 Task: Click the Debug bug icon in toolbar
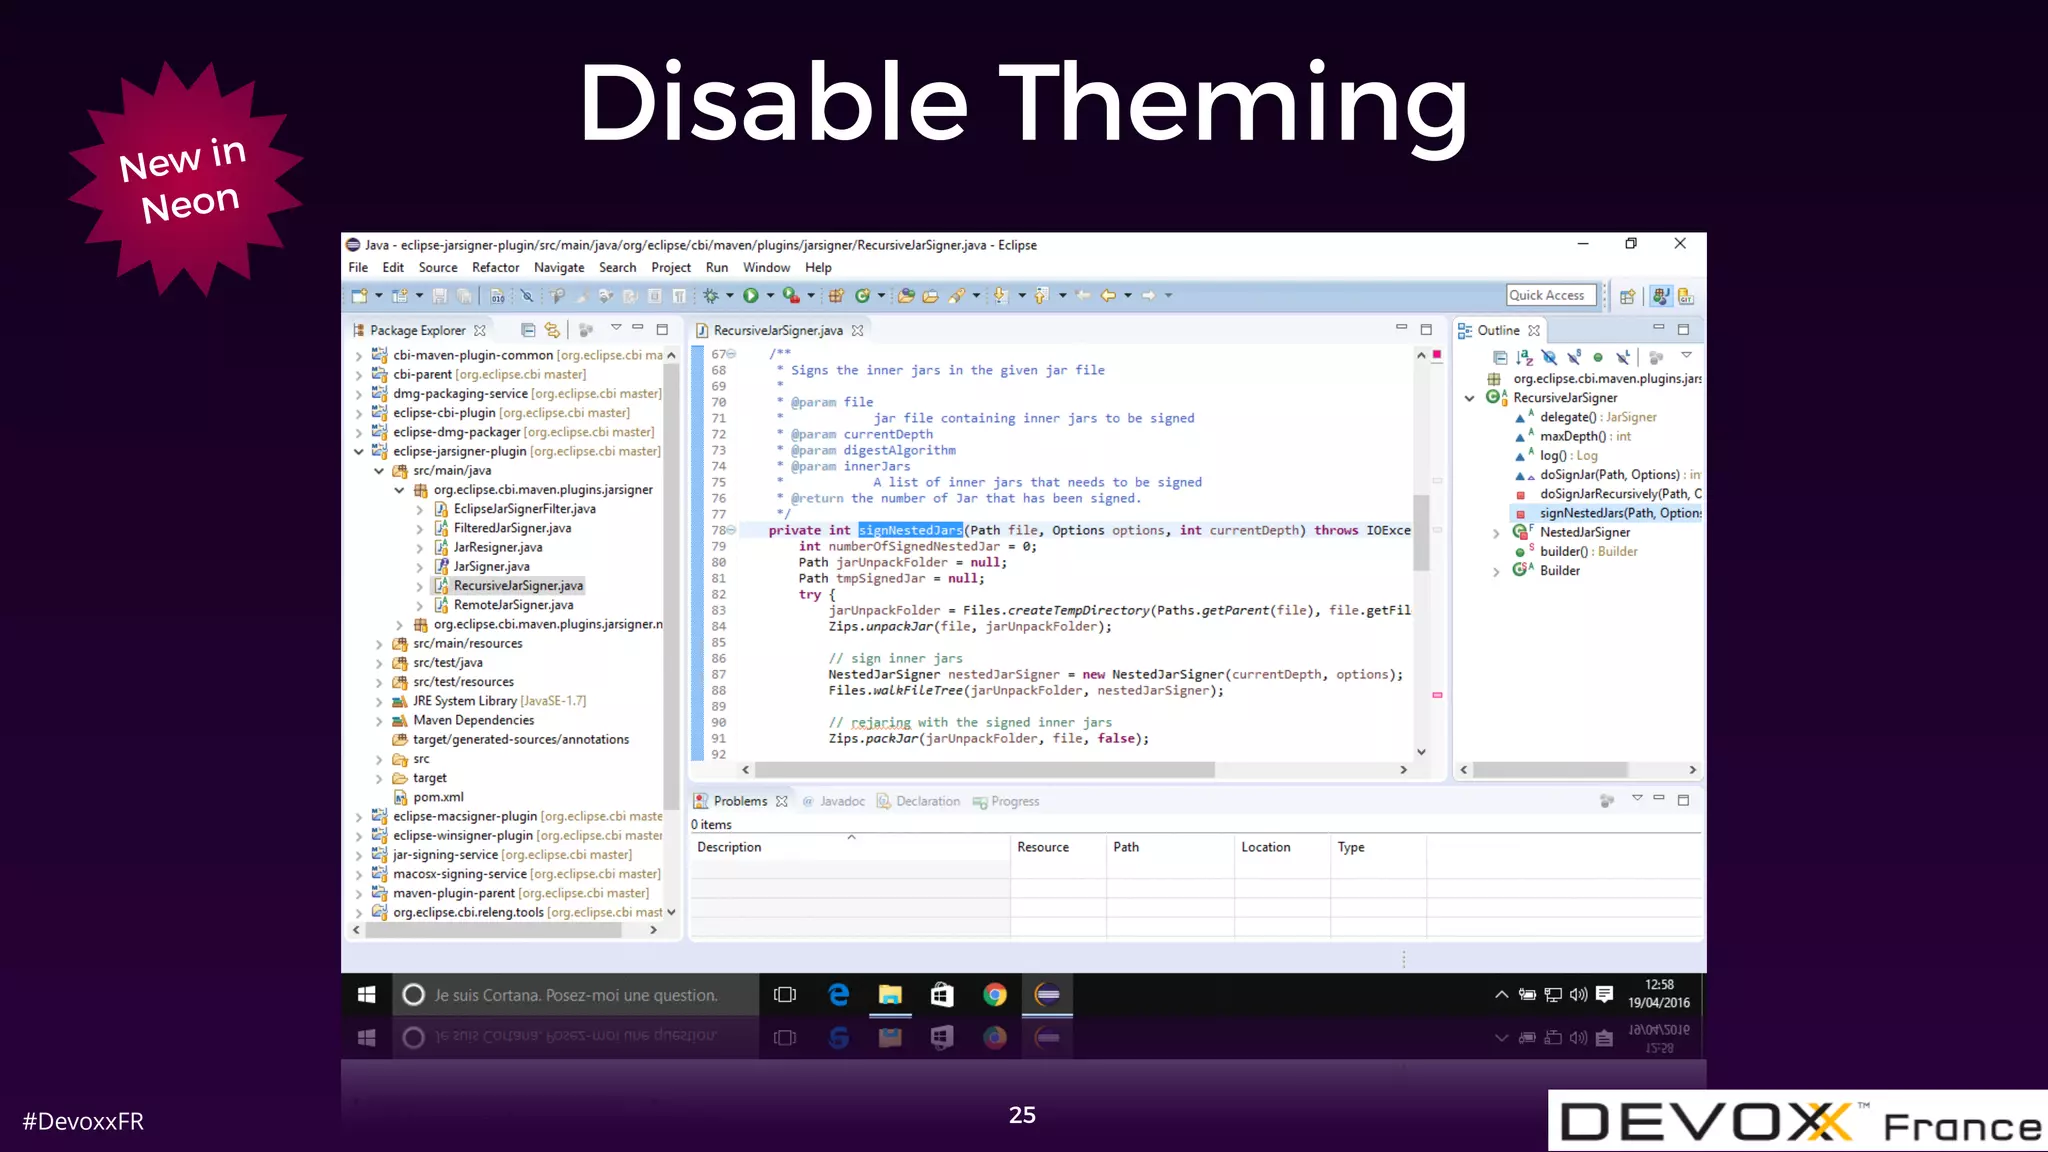coord(711,296)
